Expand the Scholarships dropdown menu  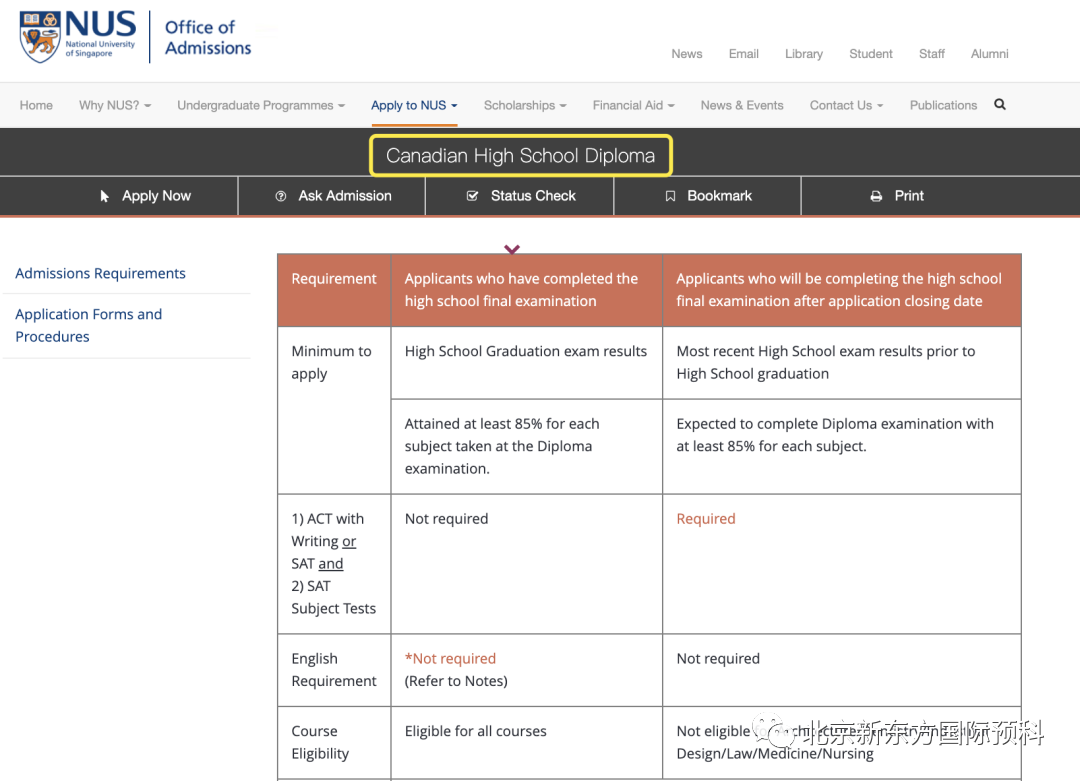525,105
